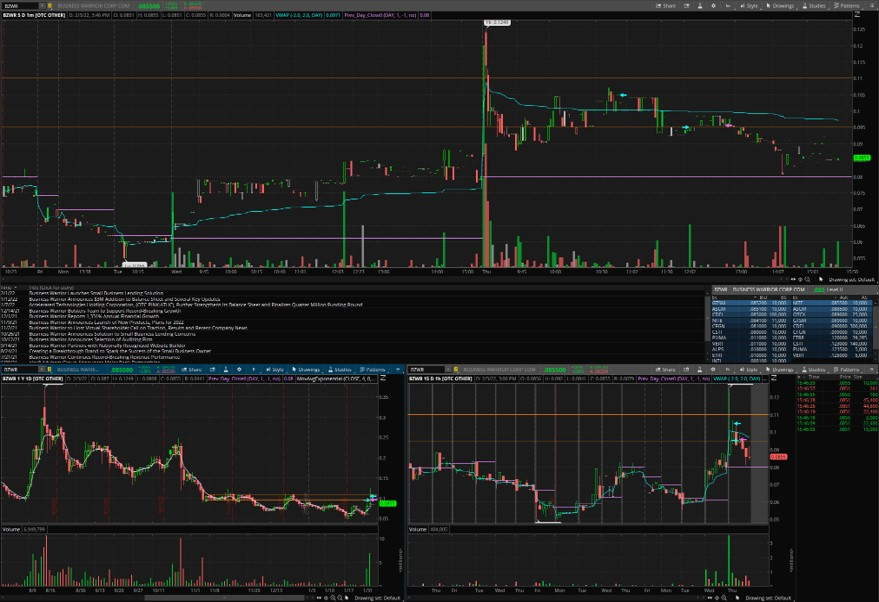The image size is (879, 602).
Task: Open Drawing set: Default under the top chart
Action: tap(852, 280)
